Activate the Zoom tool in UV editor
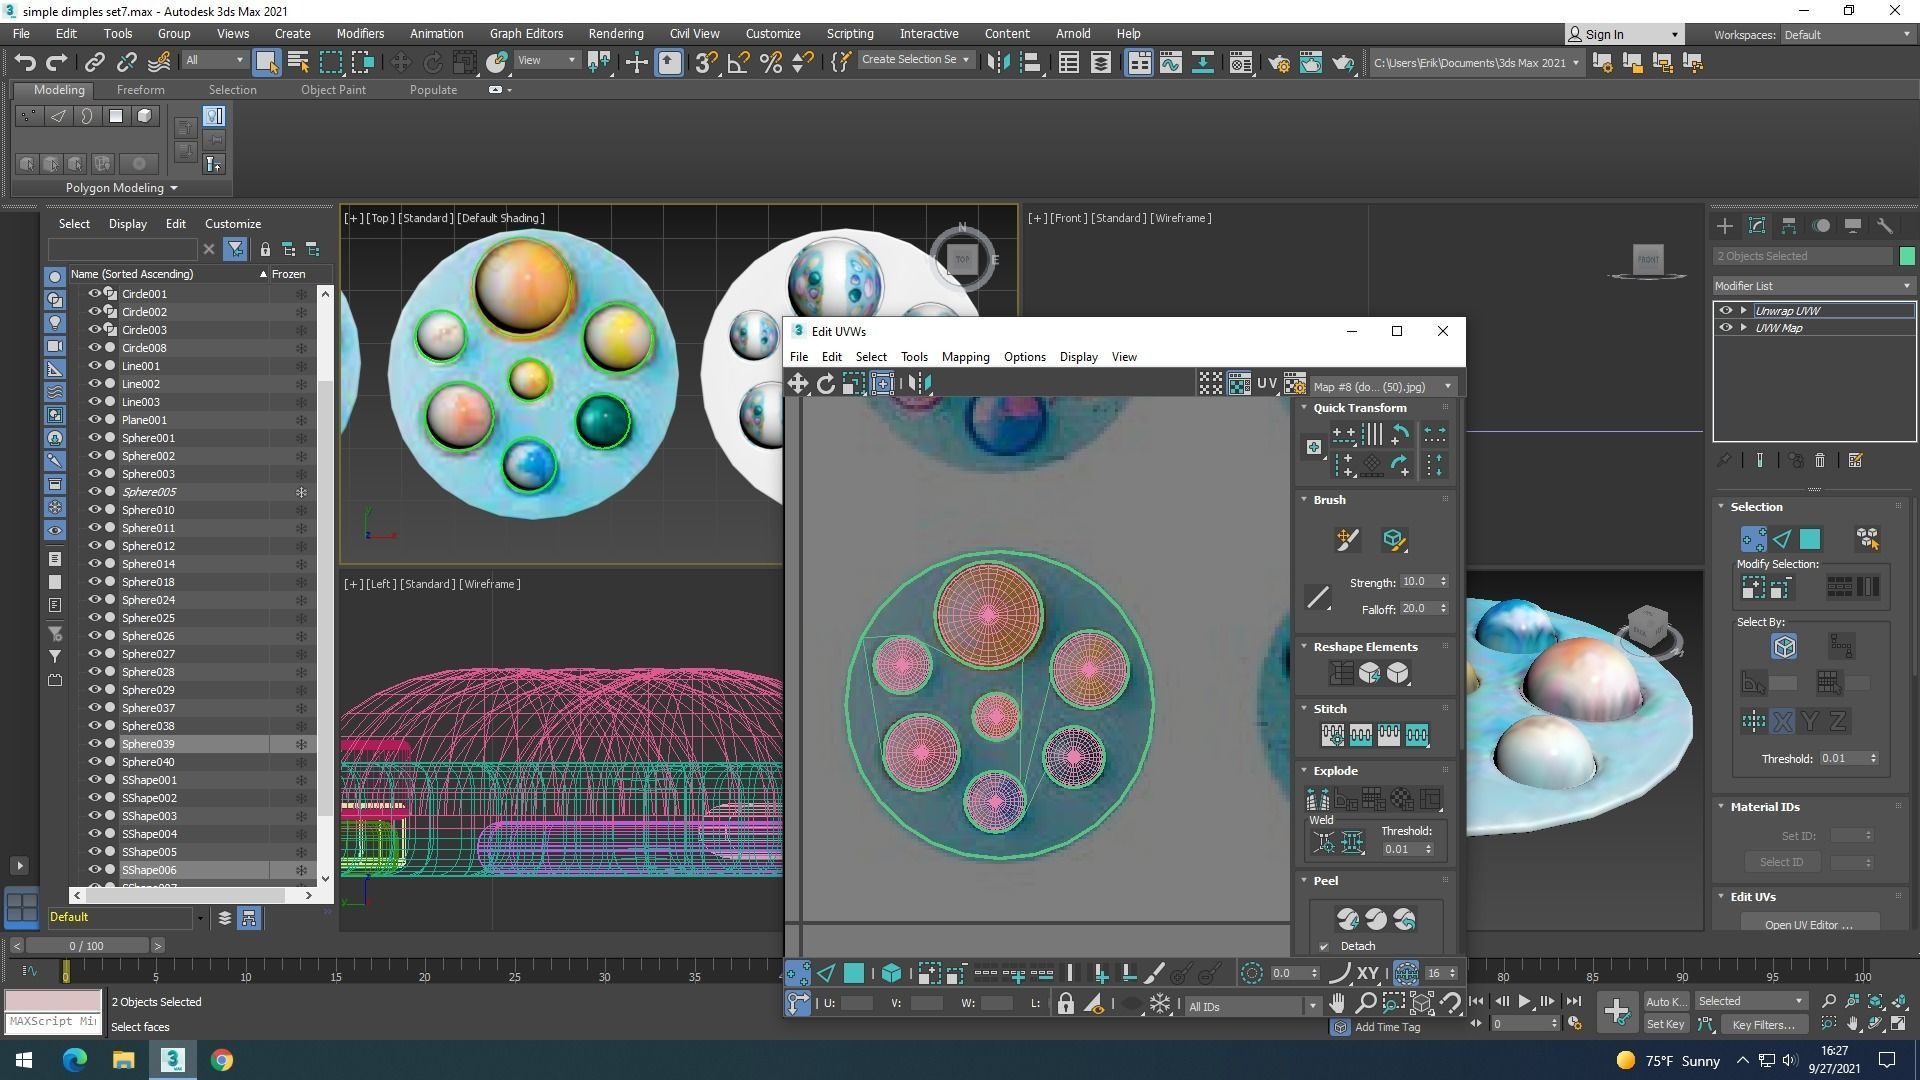This screenshot has height=1080, width=1920. (1366, 1003)
